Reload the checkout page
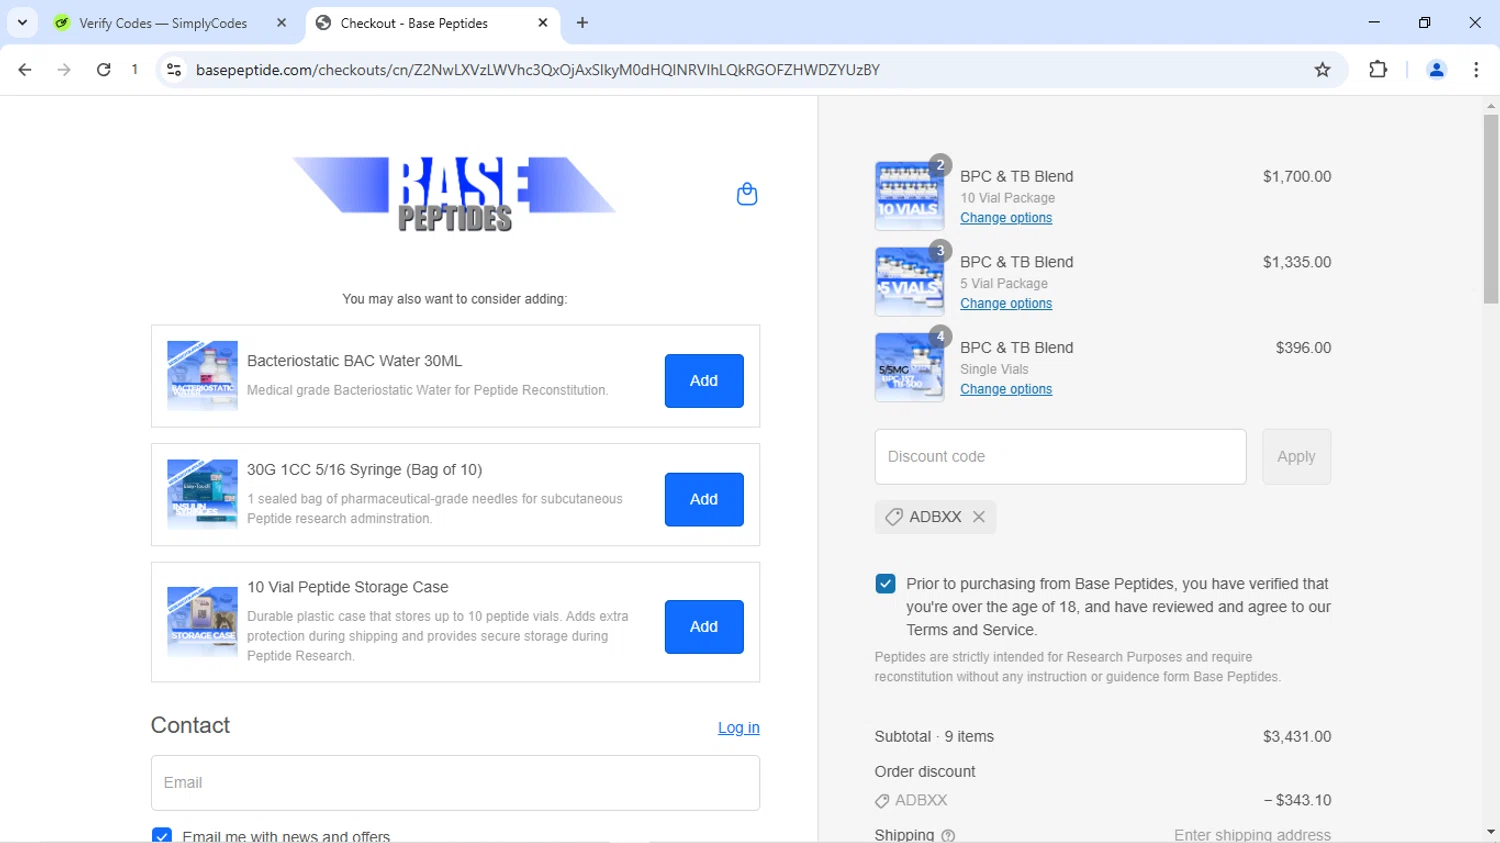The width and height of the screenshot is (1500, 843). [104, 70]
